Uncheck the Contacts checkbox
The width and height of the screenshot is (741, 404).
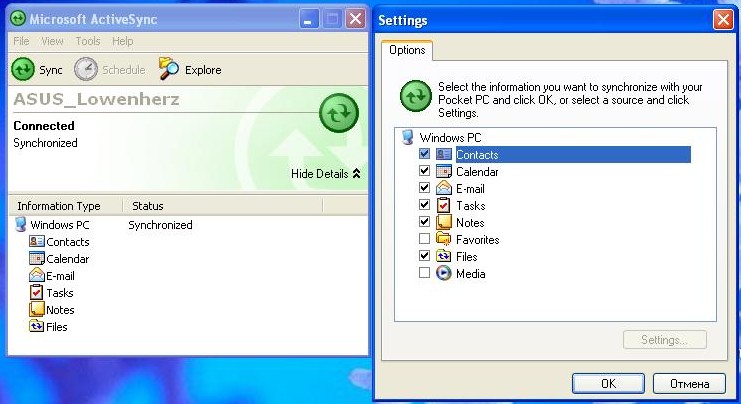coord(424,154)
